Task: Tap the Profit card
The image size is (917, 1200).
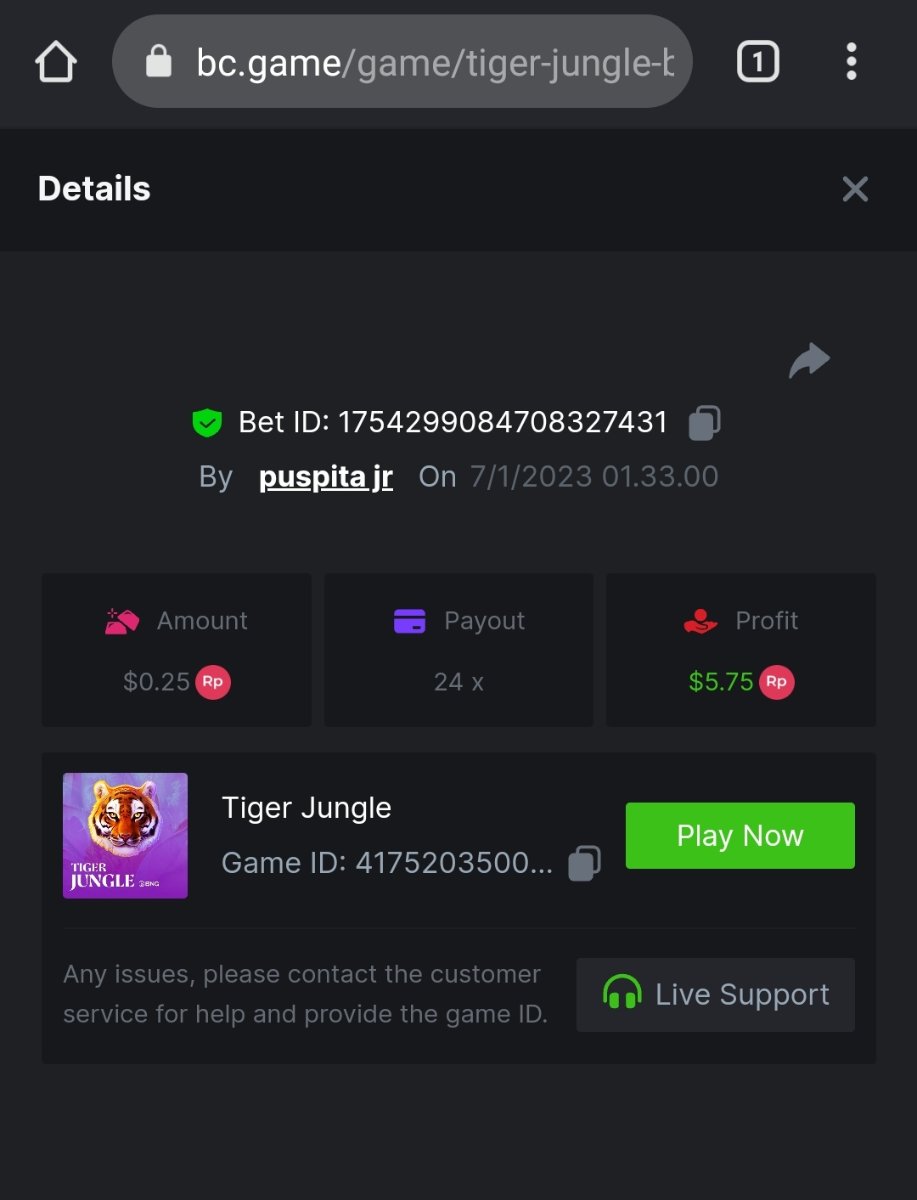Action: [x=741, y=650]
